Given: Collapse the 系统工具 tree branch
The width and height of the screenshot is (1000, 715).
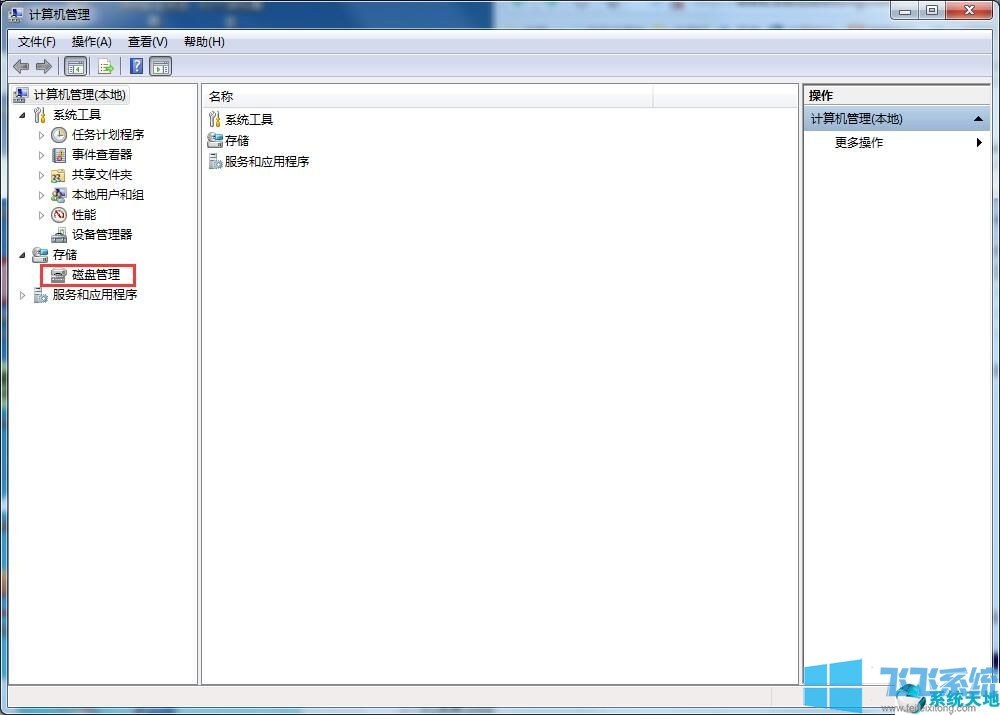Looking at the screenshot, I should tap(24, 114).
